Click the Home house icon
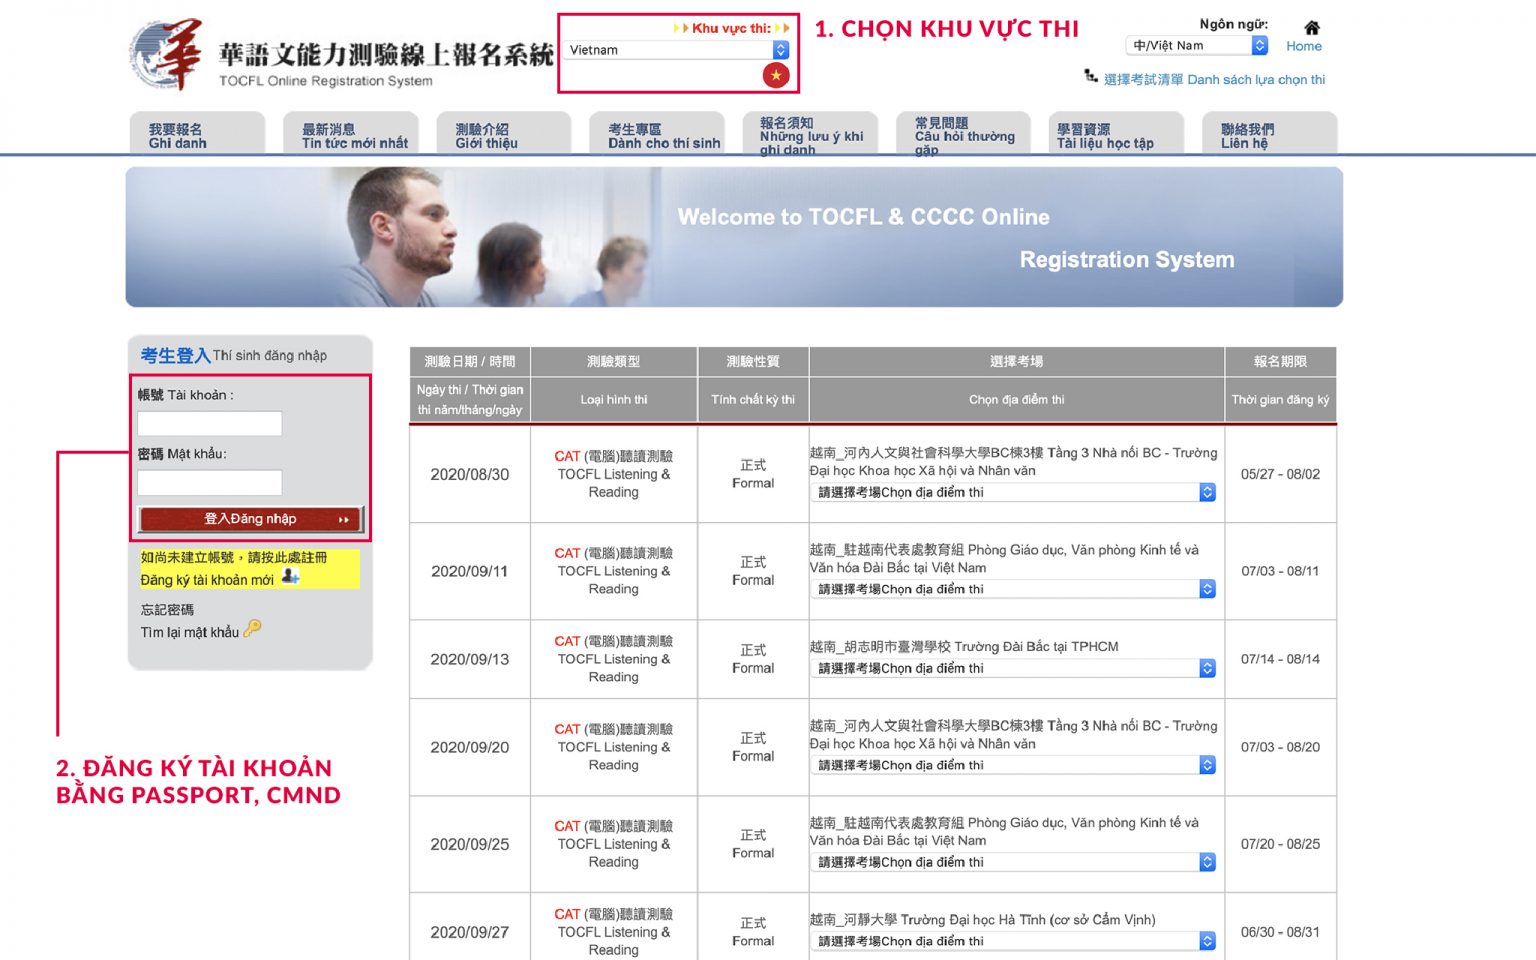The image size is (1536, 960). (x=1312, y=28)
